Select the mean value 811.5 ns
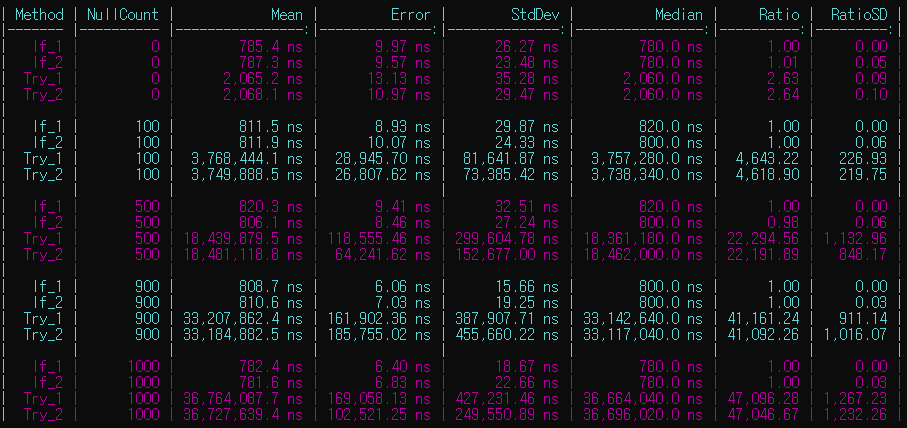Viewport: 907px width, 428px height. coord(271,127)
